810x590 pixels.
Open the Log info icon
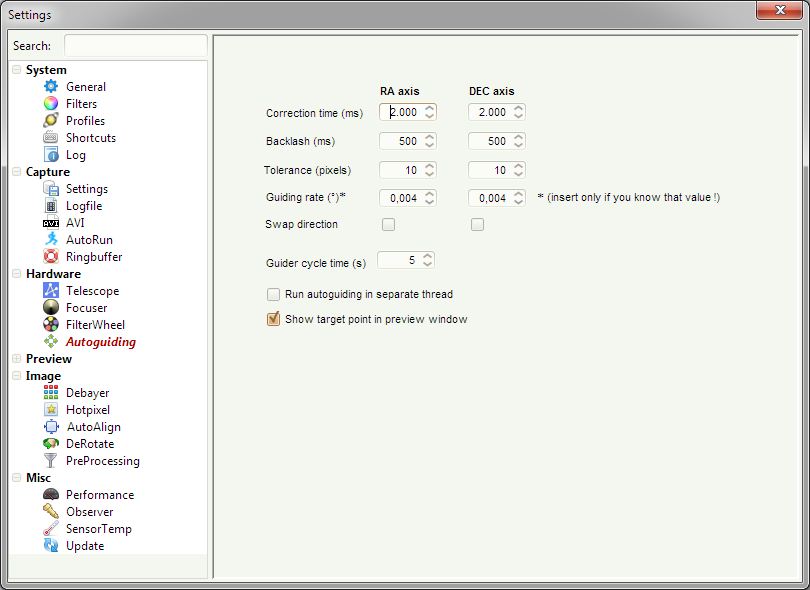51,154
